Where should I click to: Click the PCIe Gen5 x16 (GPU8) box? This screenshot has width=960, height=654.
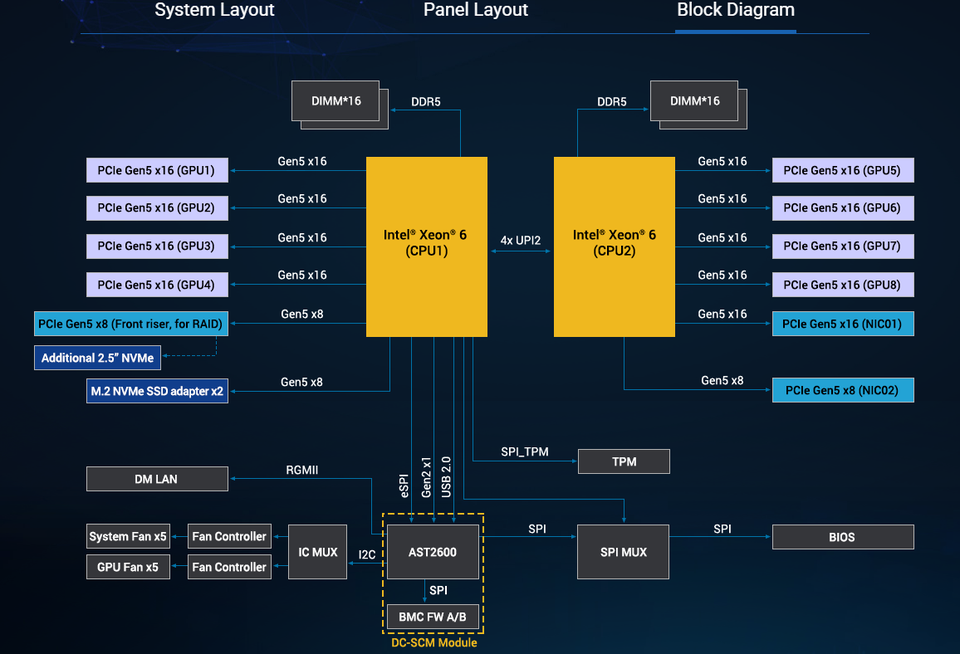(842, 285)
